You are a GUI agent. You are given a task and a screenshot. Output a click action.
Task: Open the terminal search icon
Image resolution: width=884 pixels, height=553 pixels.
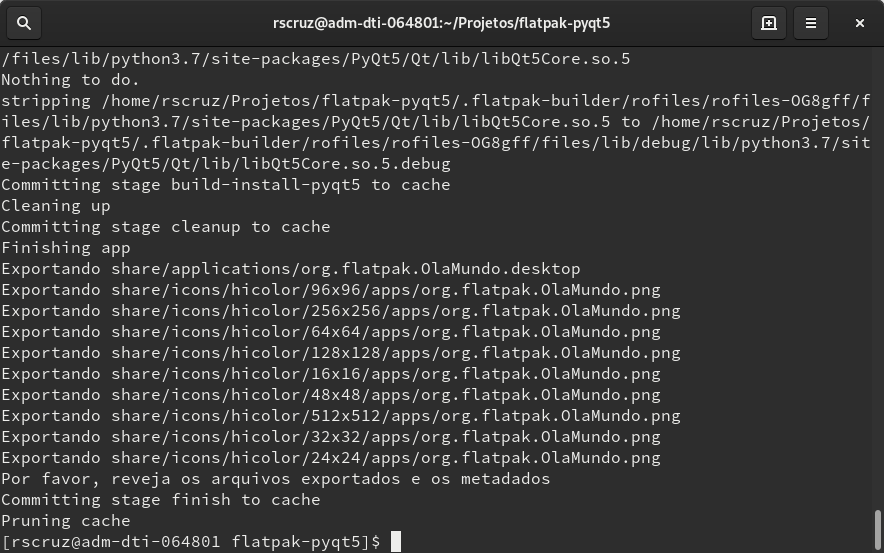24,23
